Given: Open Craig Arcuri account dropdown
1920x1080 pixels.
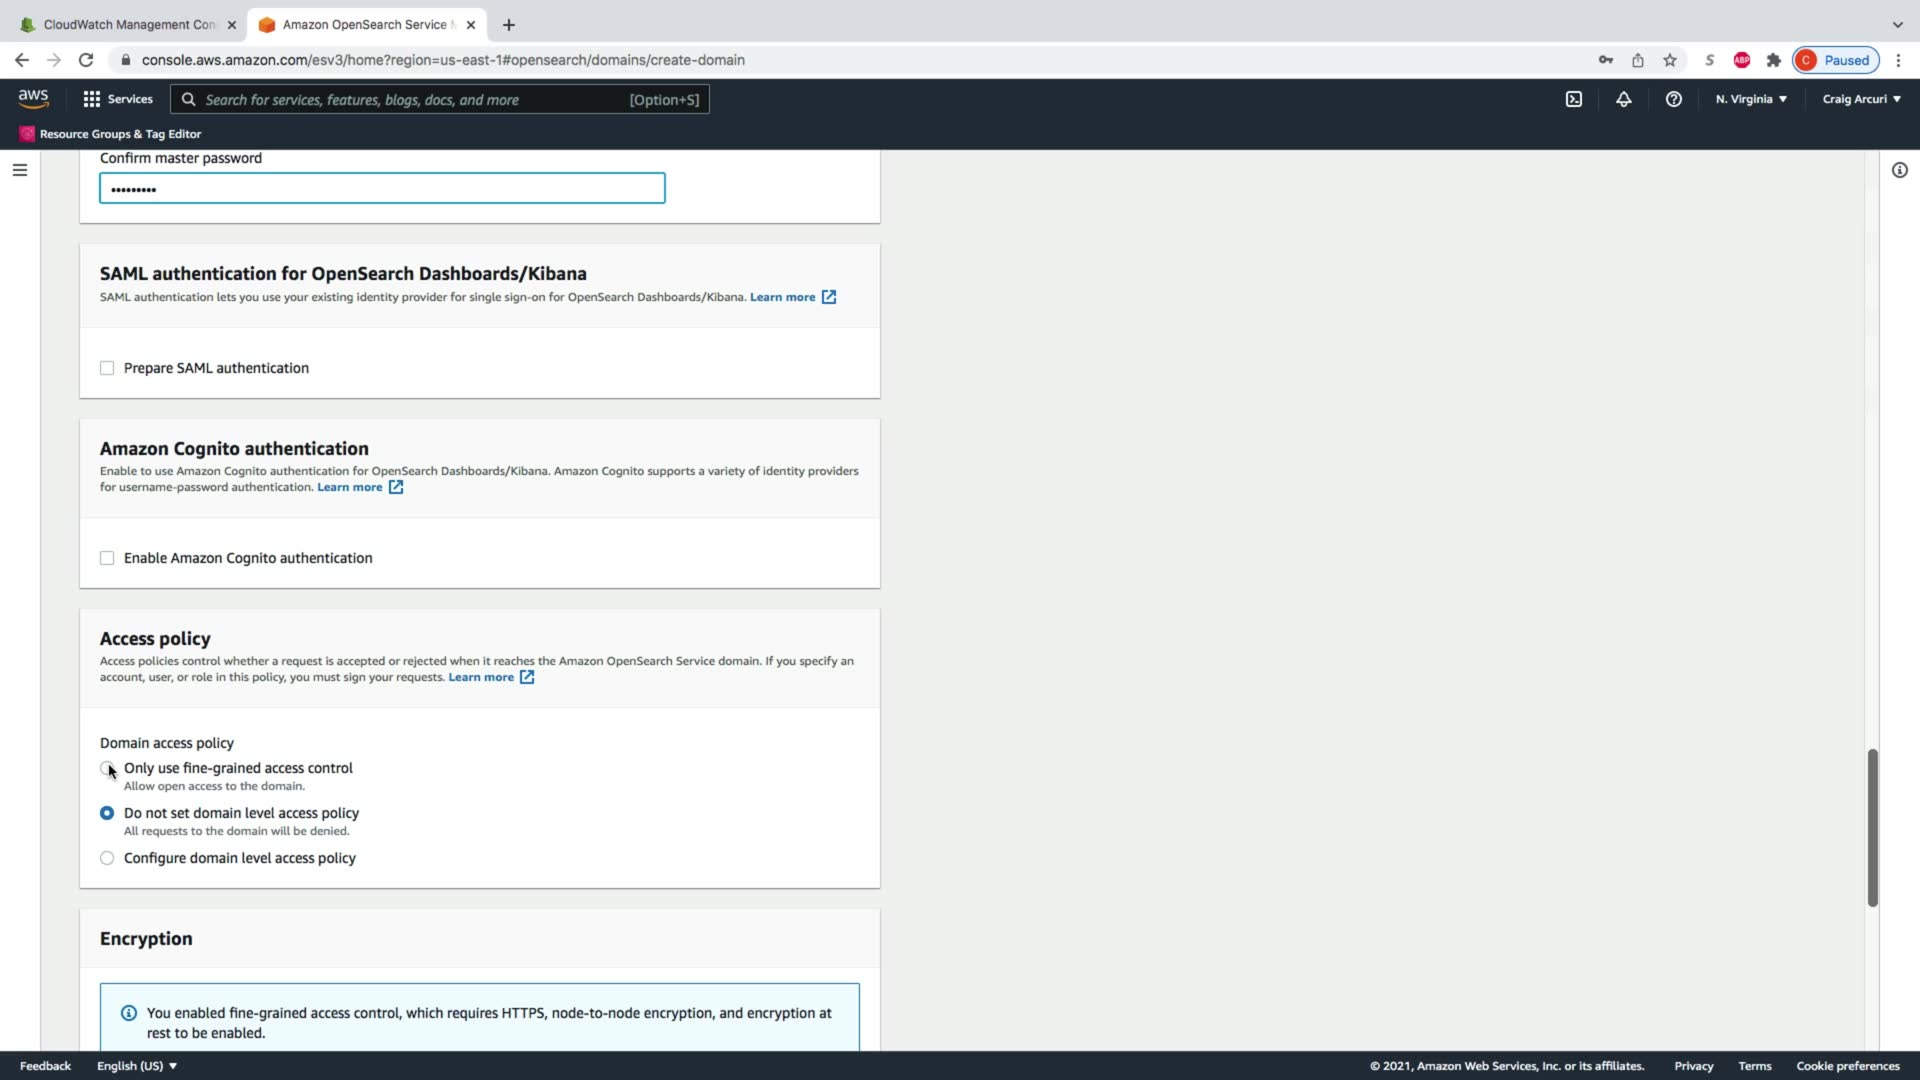Looking at the screenshot, I should click(1861, 99).
